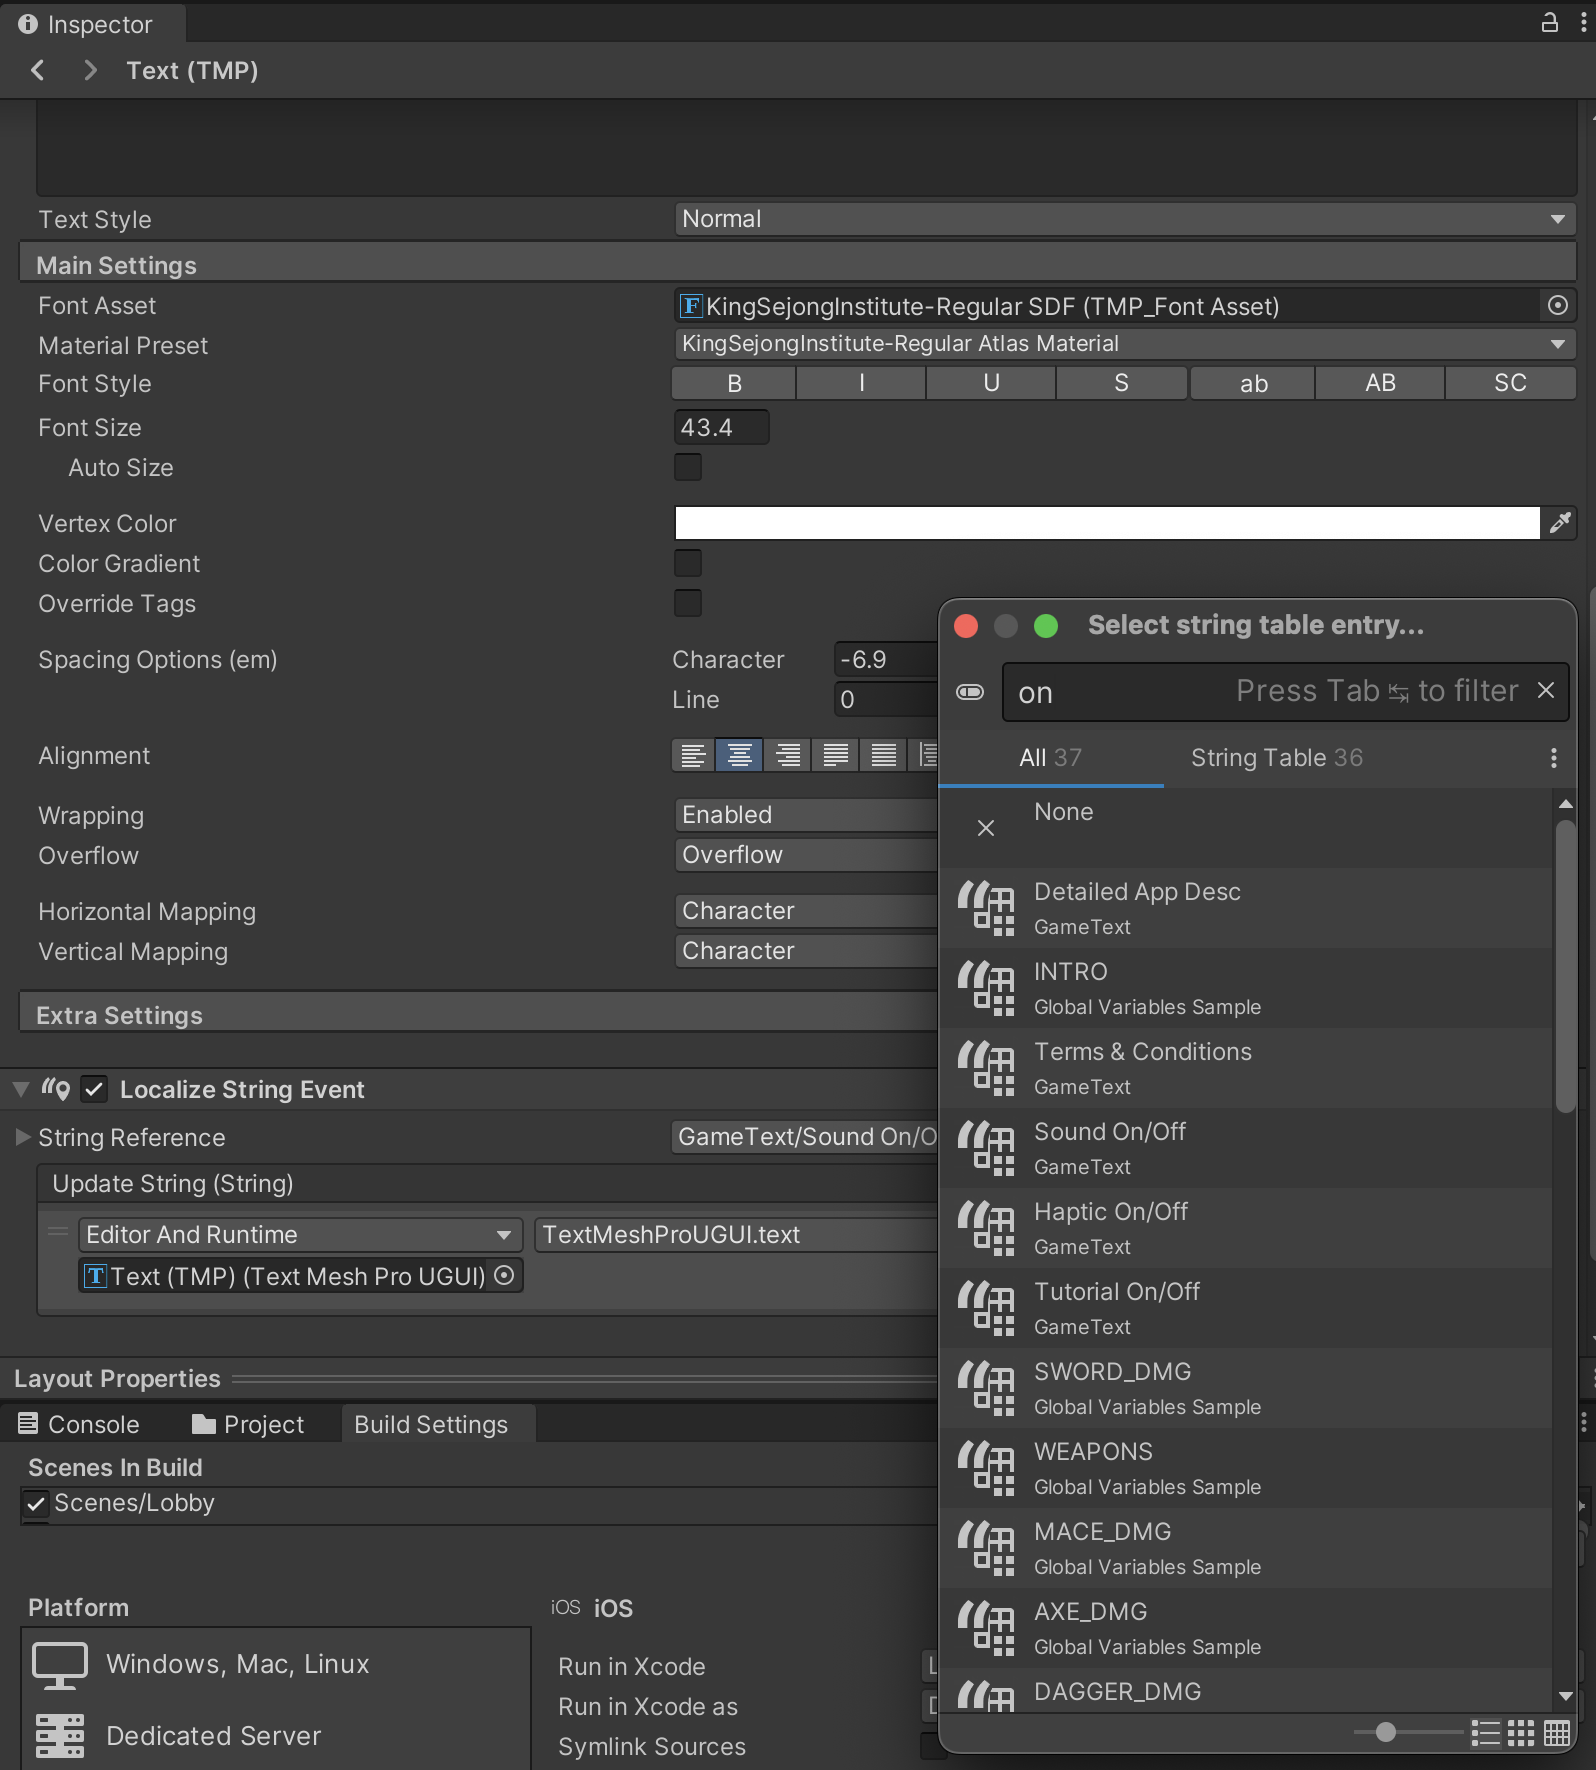
Task: Click the Inspector lock icon
Action: (x=1549, y=22)
